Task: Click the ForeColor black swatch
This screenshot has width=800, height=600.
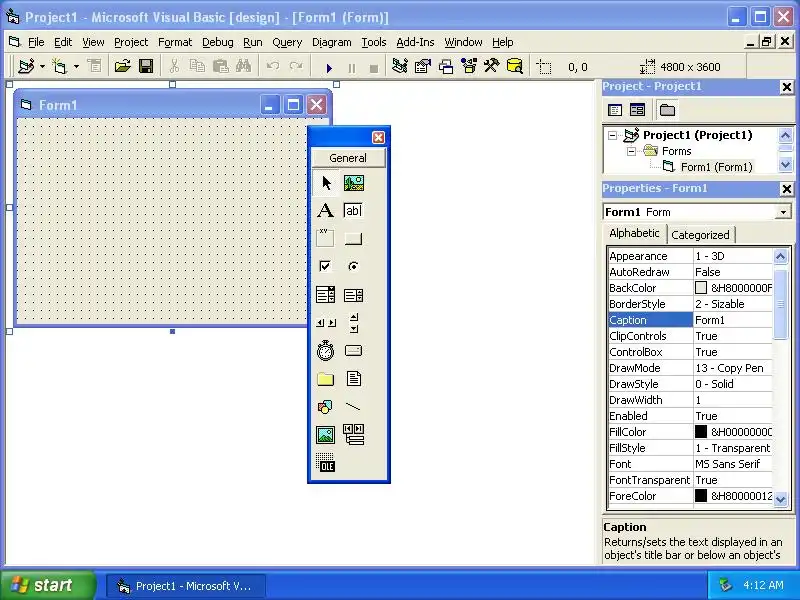Action: pyautogui.click(x=701, y=496)
